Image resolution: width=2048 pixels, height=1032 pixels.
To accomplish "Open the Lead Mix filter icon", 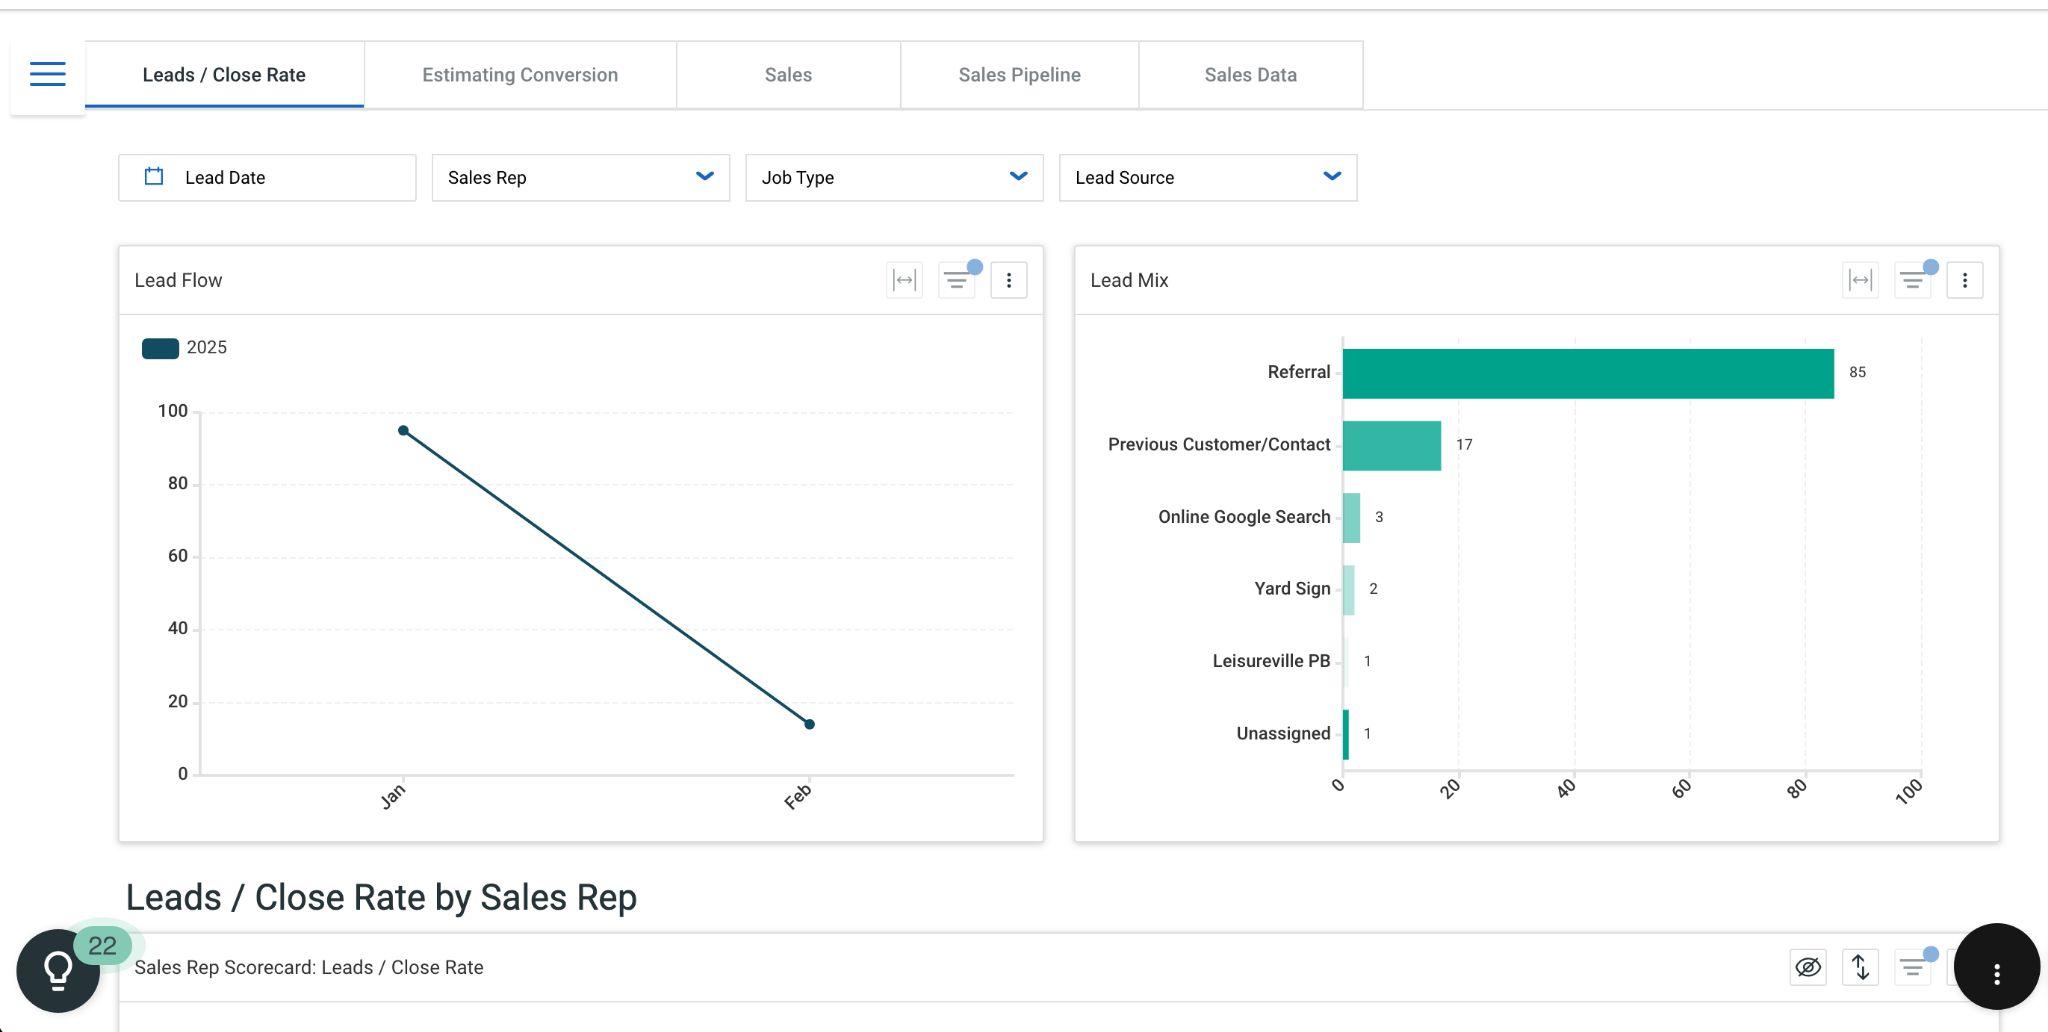I will [x=1912, y=280].
